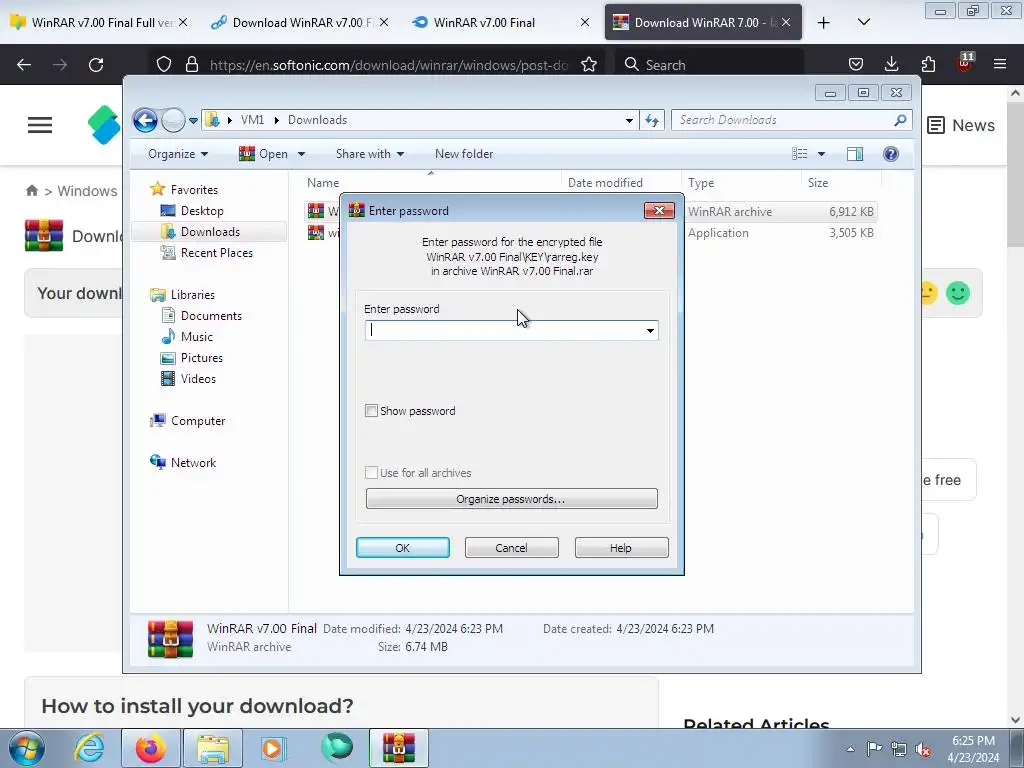Image resolution: width=1024 pixels, height=768 pixels.
Task: Select Network in the navigation pane
Action: tap(193, 463)
